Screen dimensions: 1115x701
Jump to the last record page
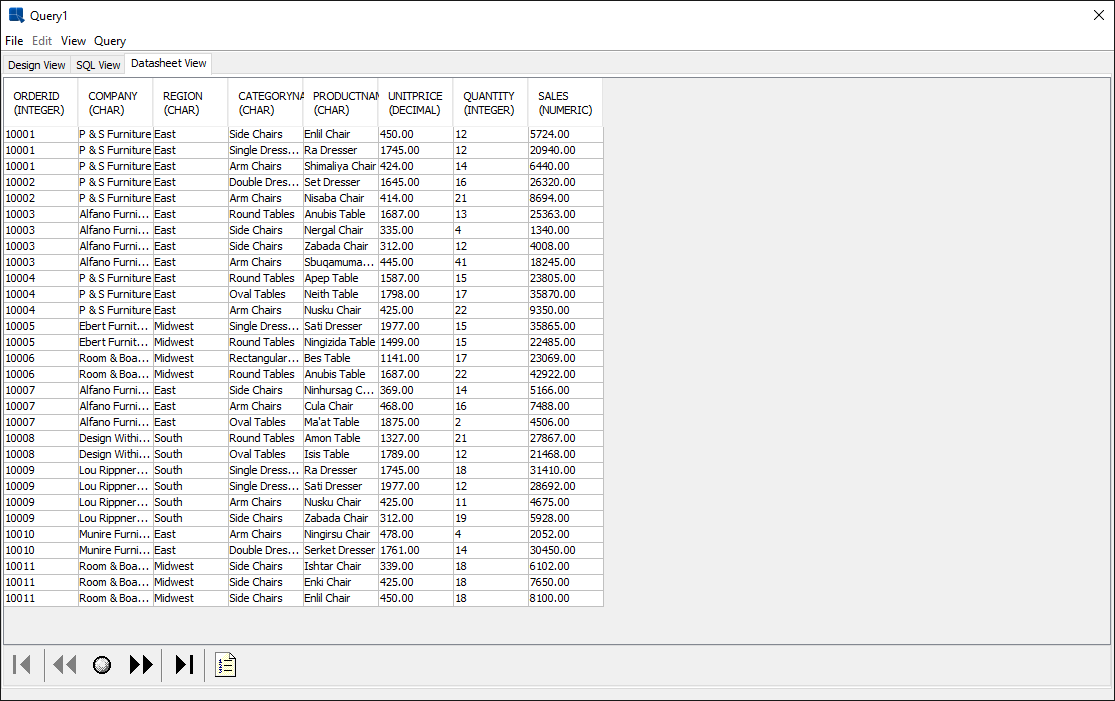pyautogui.click(x=184, y=665)
